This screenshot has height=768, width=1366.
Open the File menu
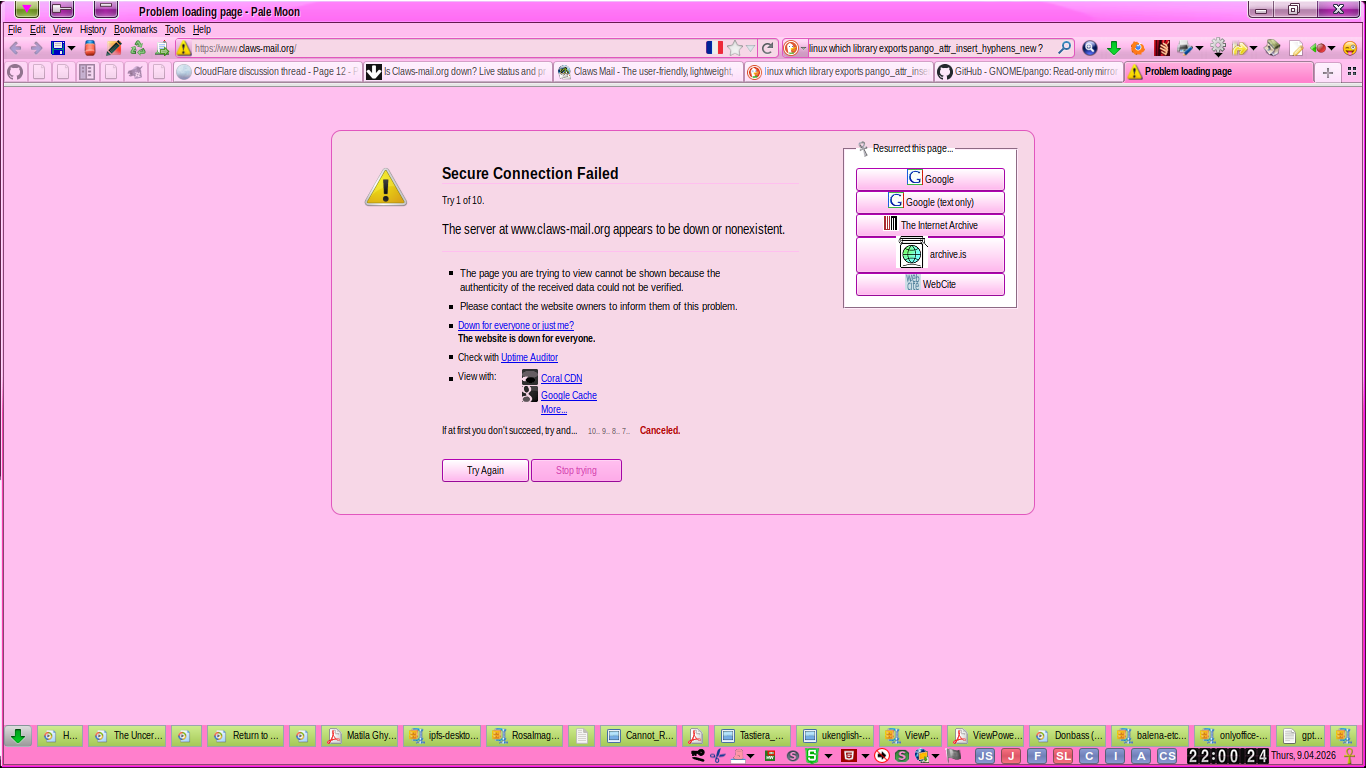[14, 30]
